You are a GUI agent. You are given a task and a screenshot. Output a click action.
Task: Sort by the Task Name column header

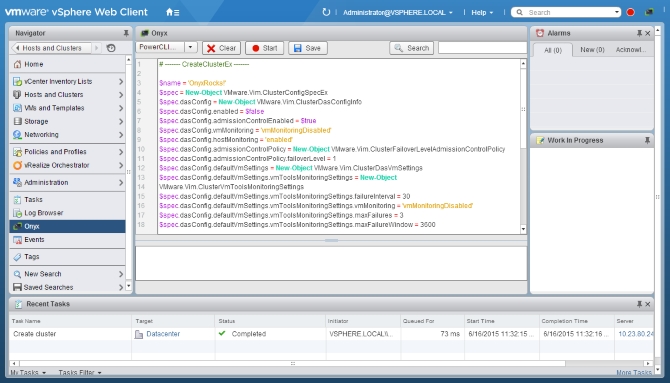click(70, 321)
